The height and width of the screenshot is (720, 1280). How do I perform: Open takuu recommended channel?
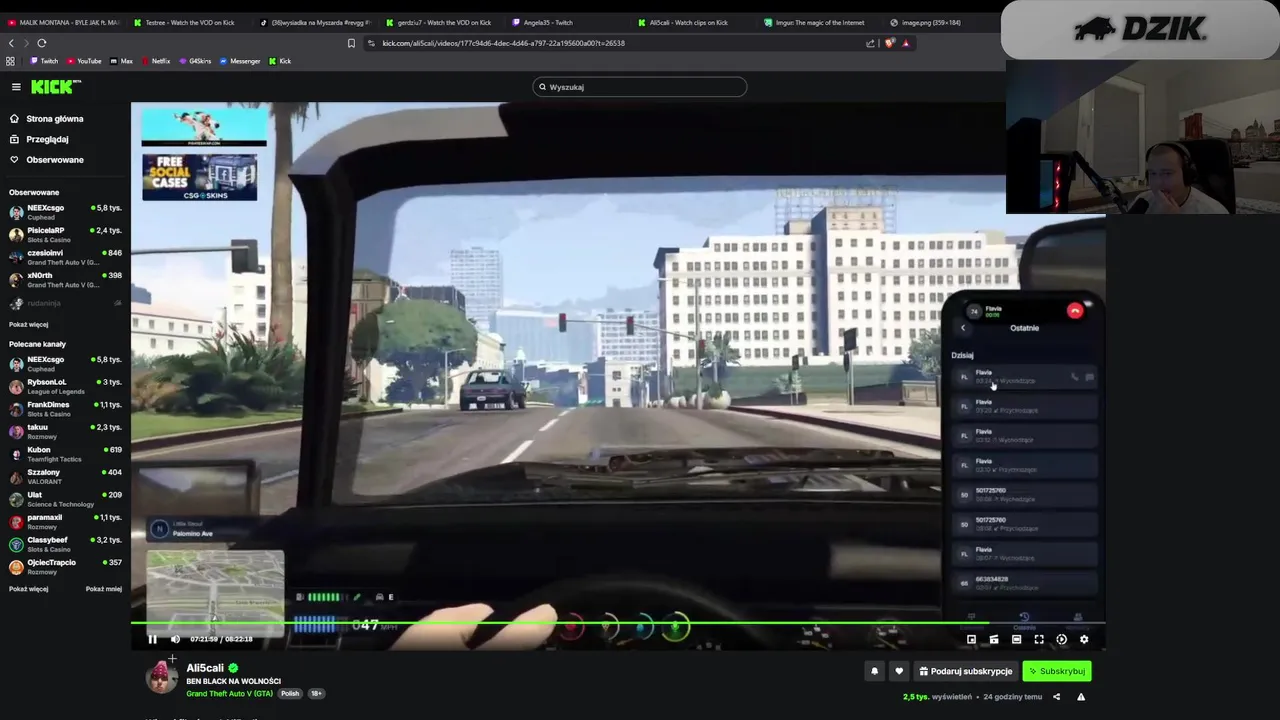point(65,431)
